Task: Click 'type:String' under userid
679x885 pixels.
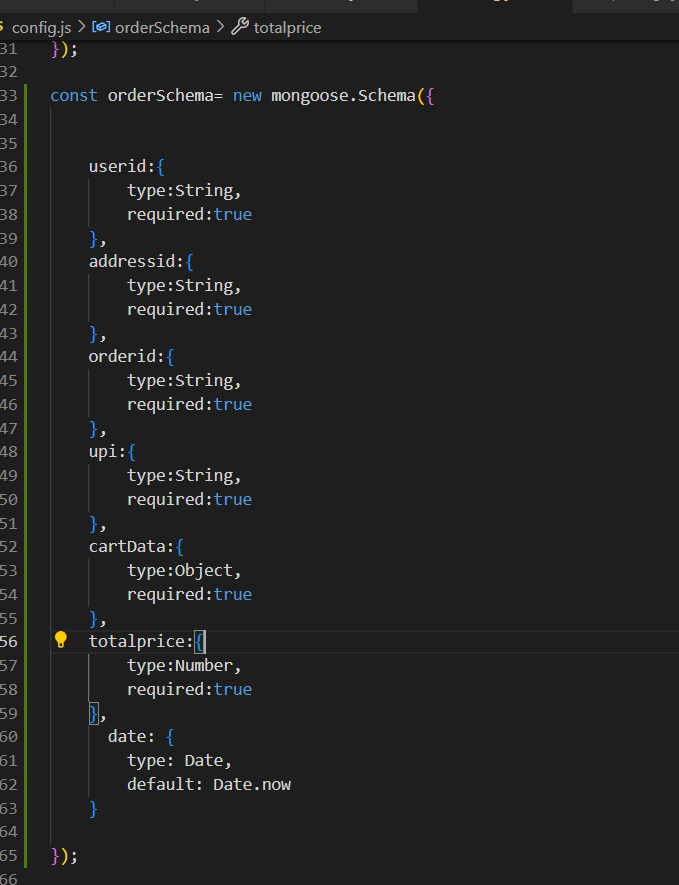Action: coord(180,191)
